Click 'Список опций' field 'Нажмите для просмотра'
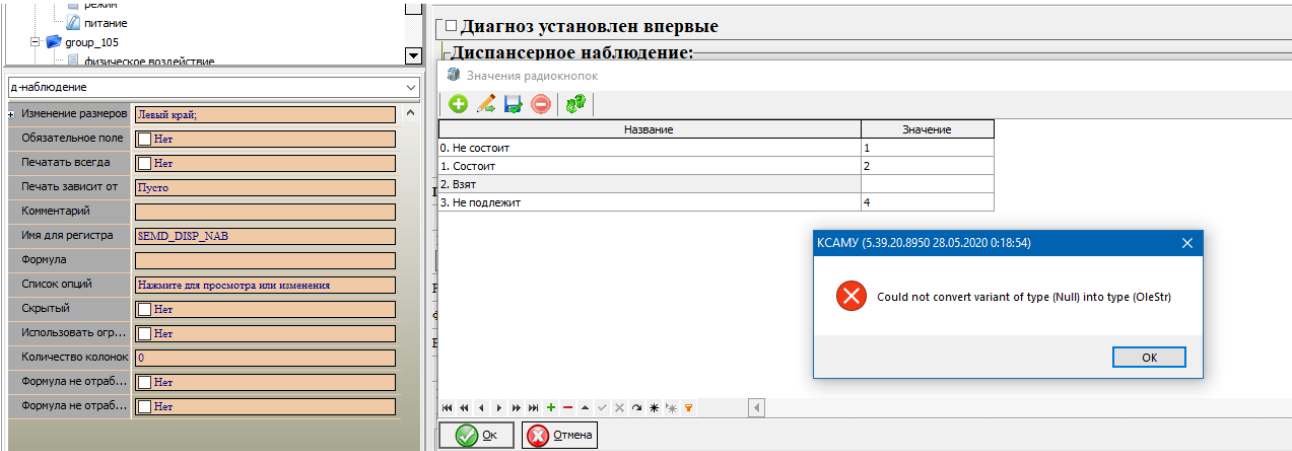This screenshot has width=1292, height=451. [265, 285]
